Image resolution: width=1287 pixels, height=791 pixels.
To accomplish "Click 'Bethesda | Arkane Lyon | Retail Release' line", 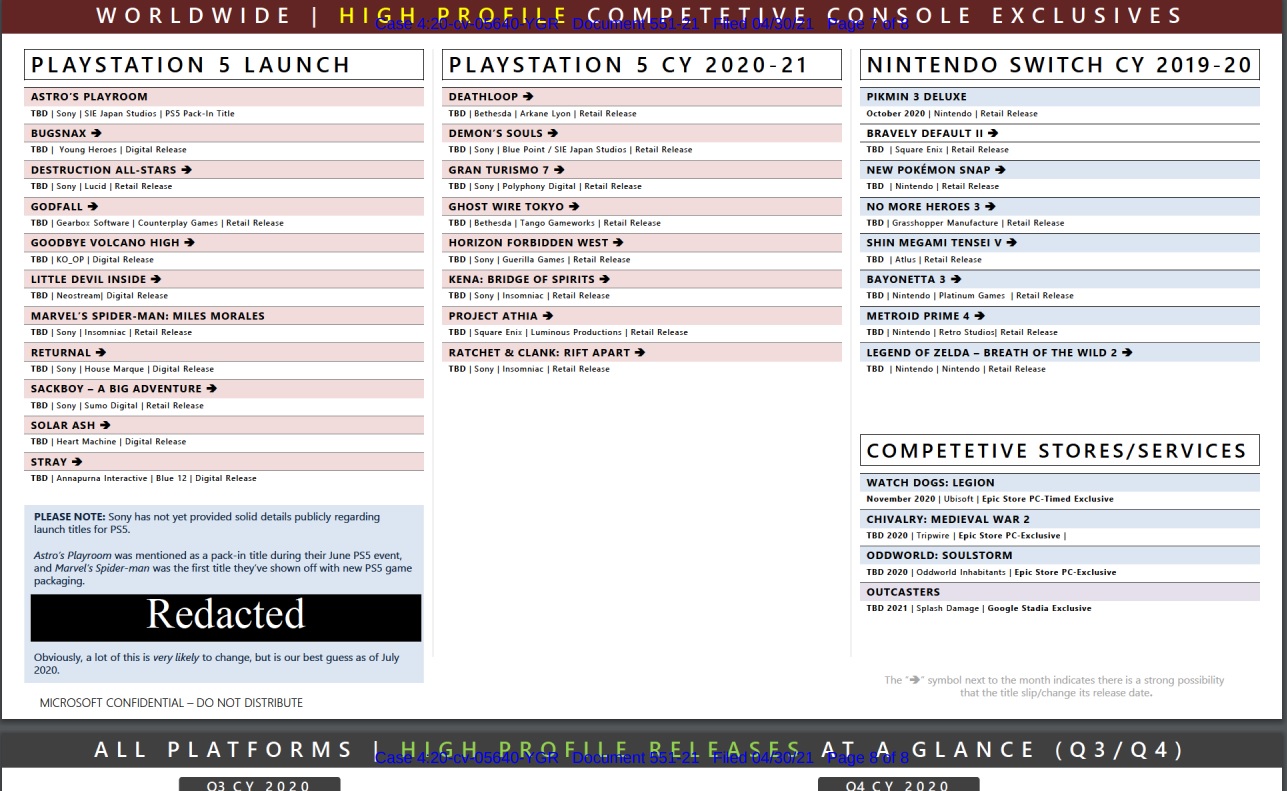I will 542,114.
